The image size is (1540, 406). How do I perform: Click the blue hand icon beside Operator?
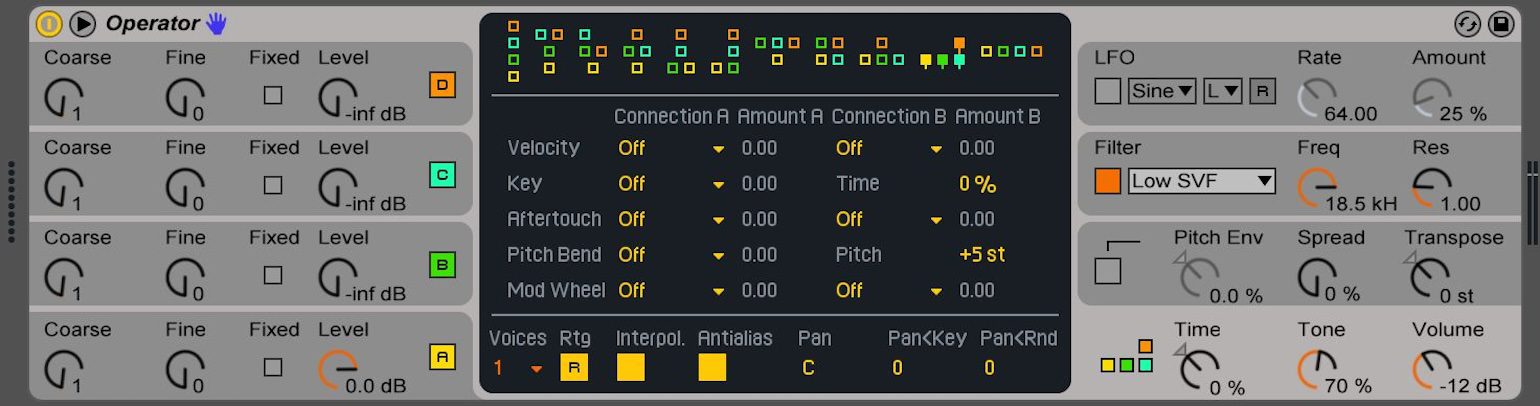click(x=216, y=23)
